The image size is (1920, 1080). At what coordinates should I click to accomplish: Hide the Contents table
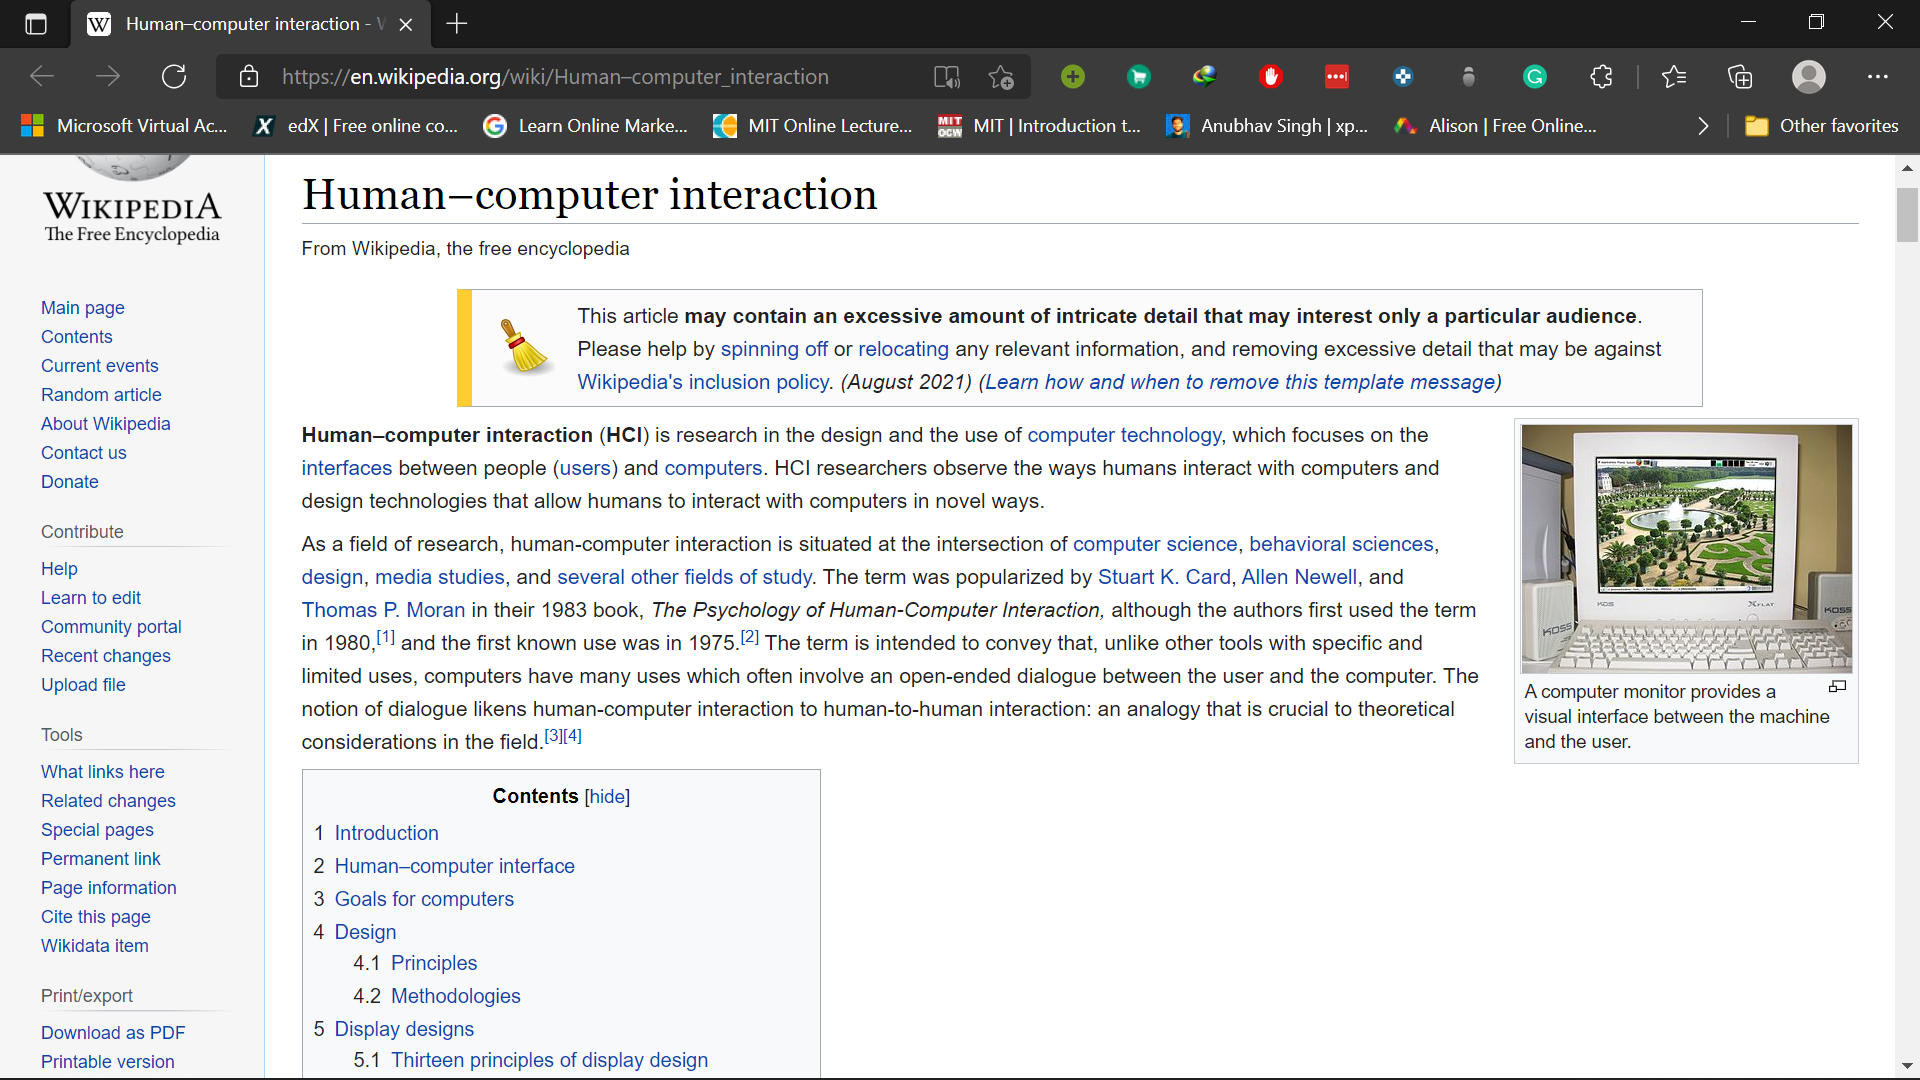tap(607, 797)
